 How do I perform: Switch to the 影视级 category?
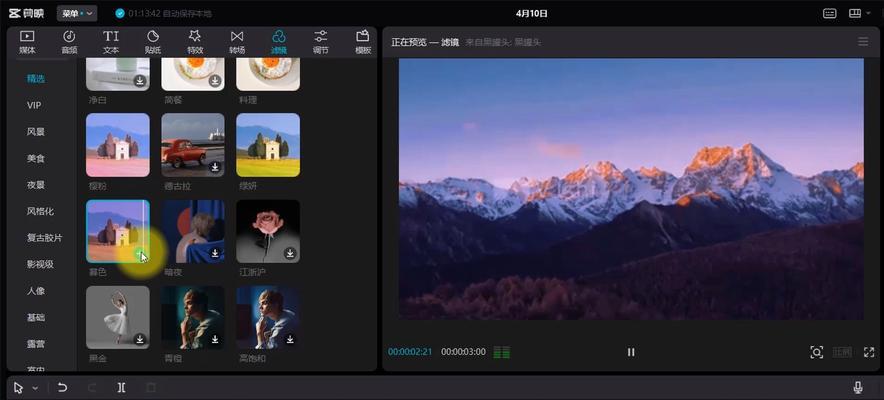40,264
